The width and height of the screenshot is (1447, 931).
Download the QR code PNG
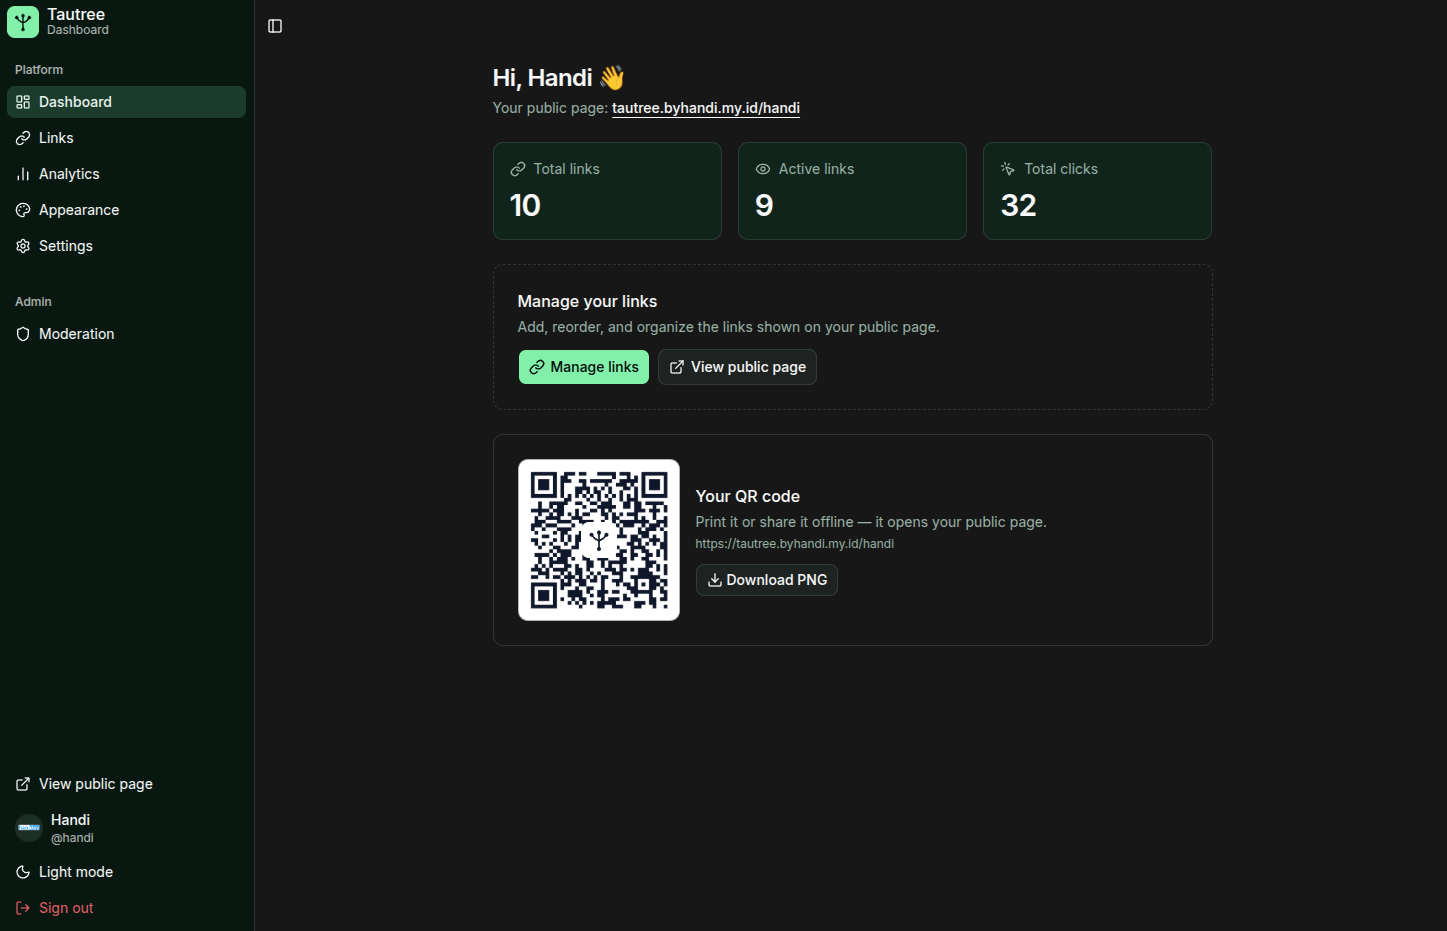point(767,580)
